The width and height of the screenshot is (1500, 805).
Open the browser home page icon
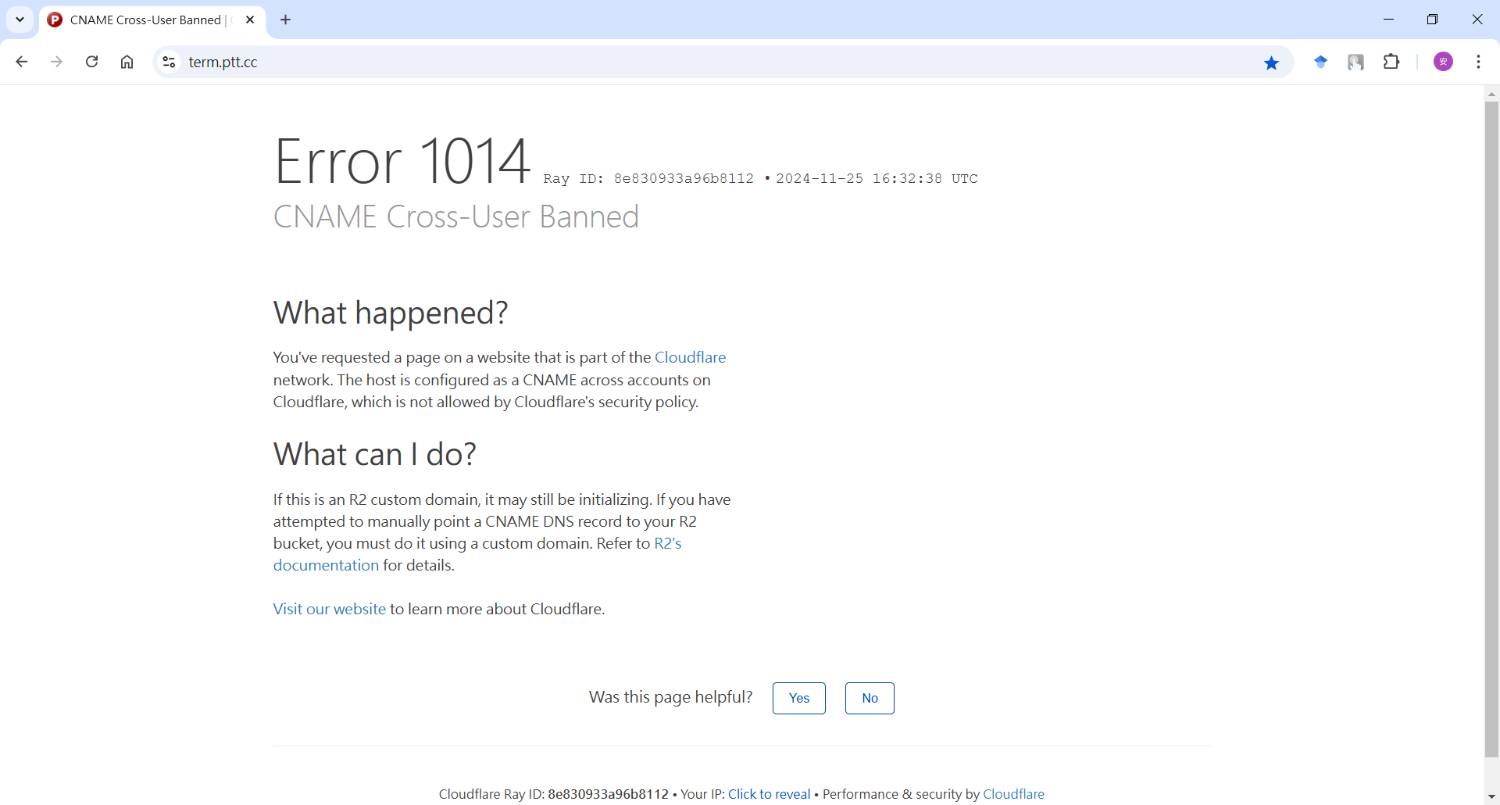click(x=127, y=62)
